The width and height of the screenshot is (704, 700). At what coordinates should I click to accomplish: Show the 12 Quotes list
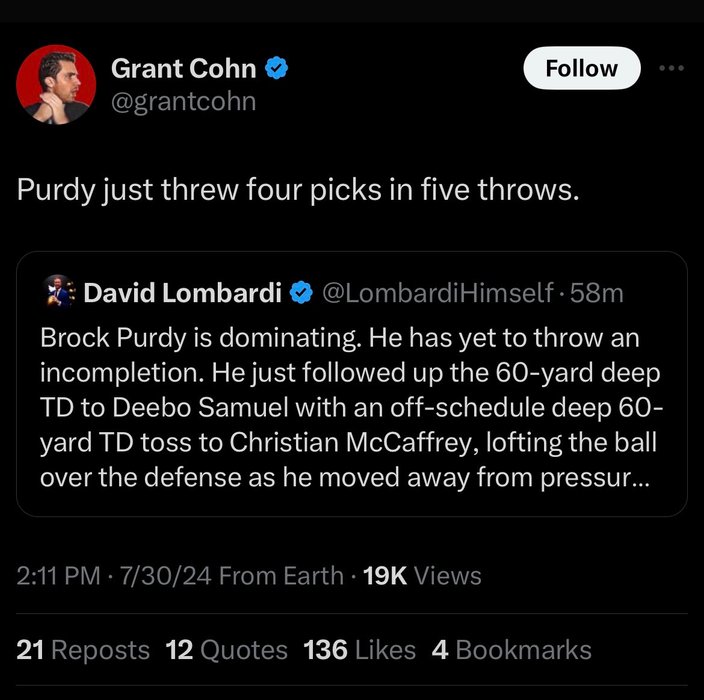(226, 650)
